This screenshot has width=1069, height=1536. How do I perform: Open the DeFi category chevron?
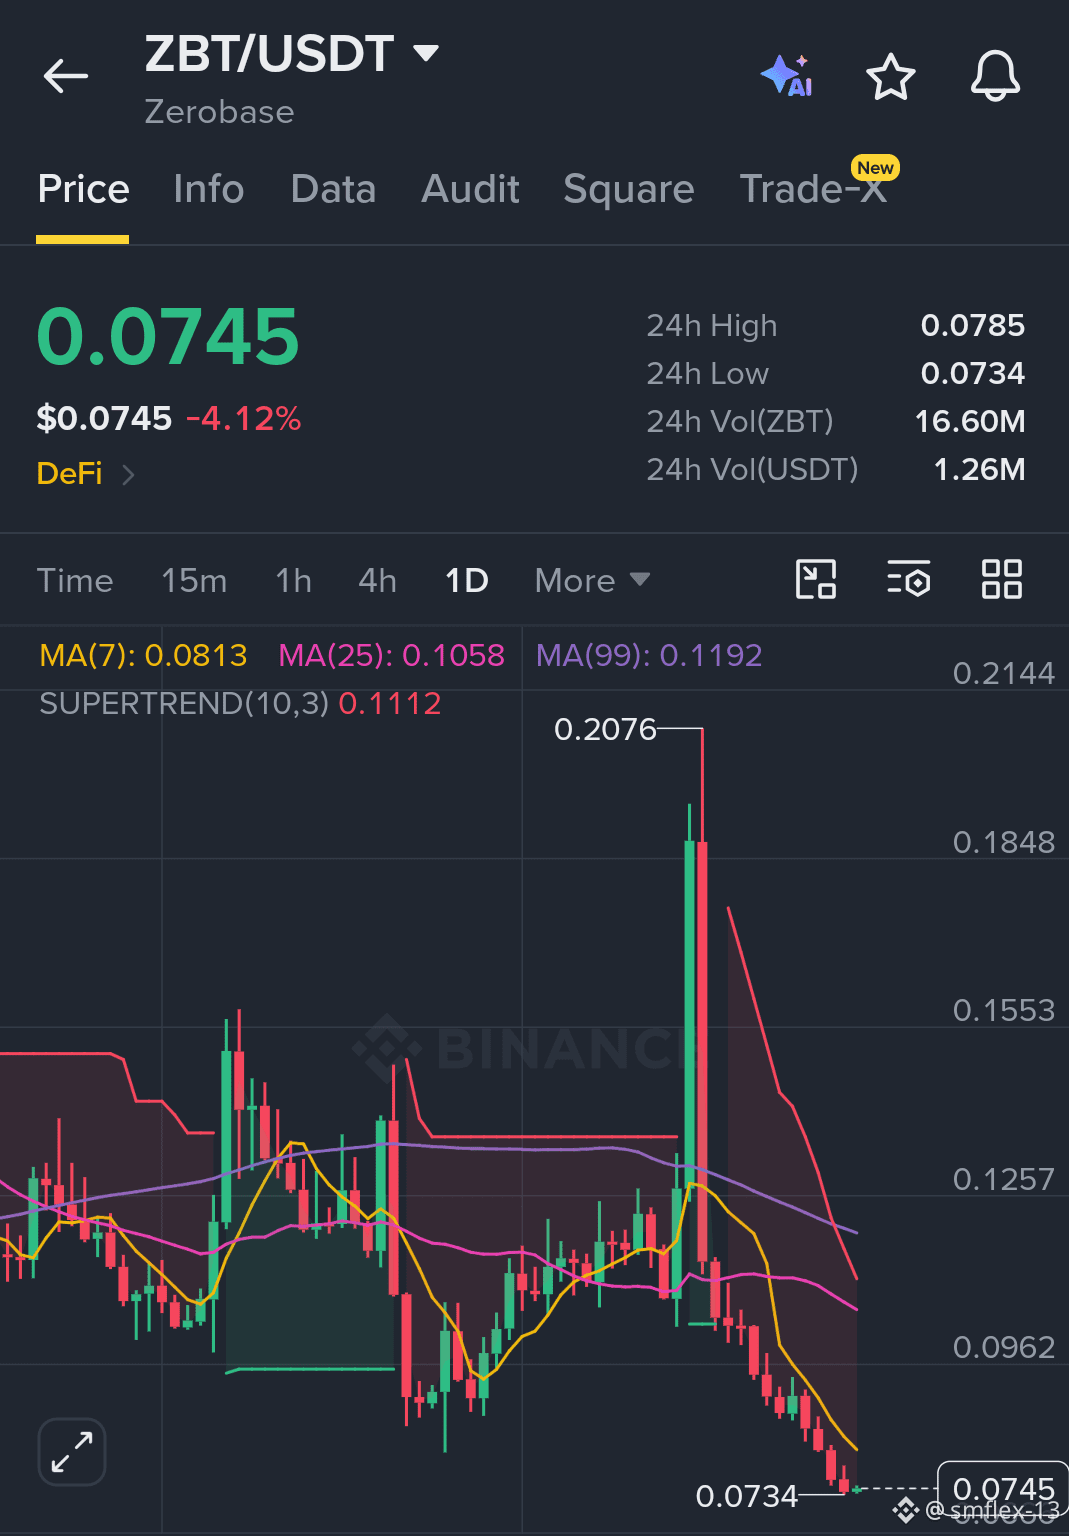coord(128,474)
